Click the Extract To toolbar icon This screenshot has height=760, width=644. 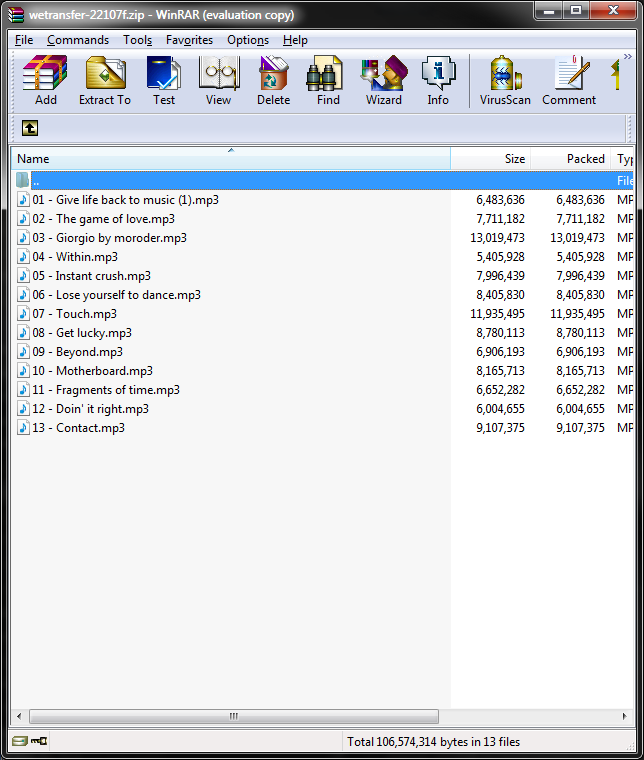(105, 80)
